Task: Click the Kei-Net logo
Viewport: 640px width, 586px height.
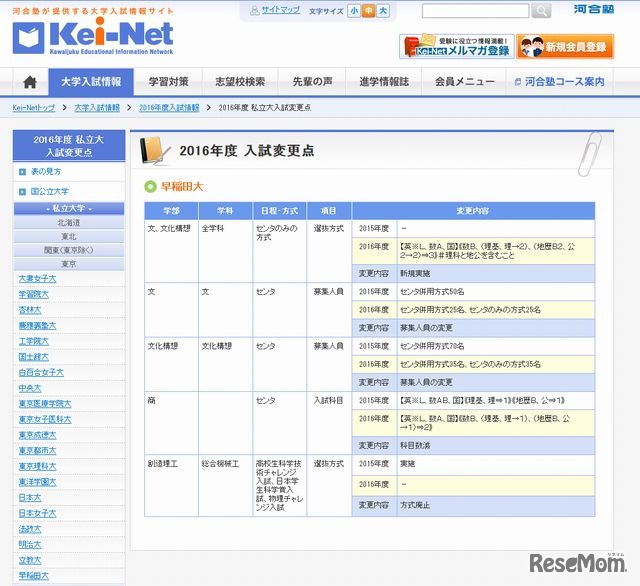Action: coord(93,38)
